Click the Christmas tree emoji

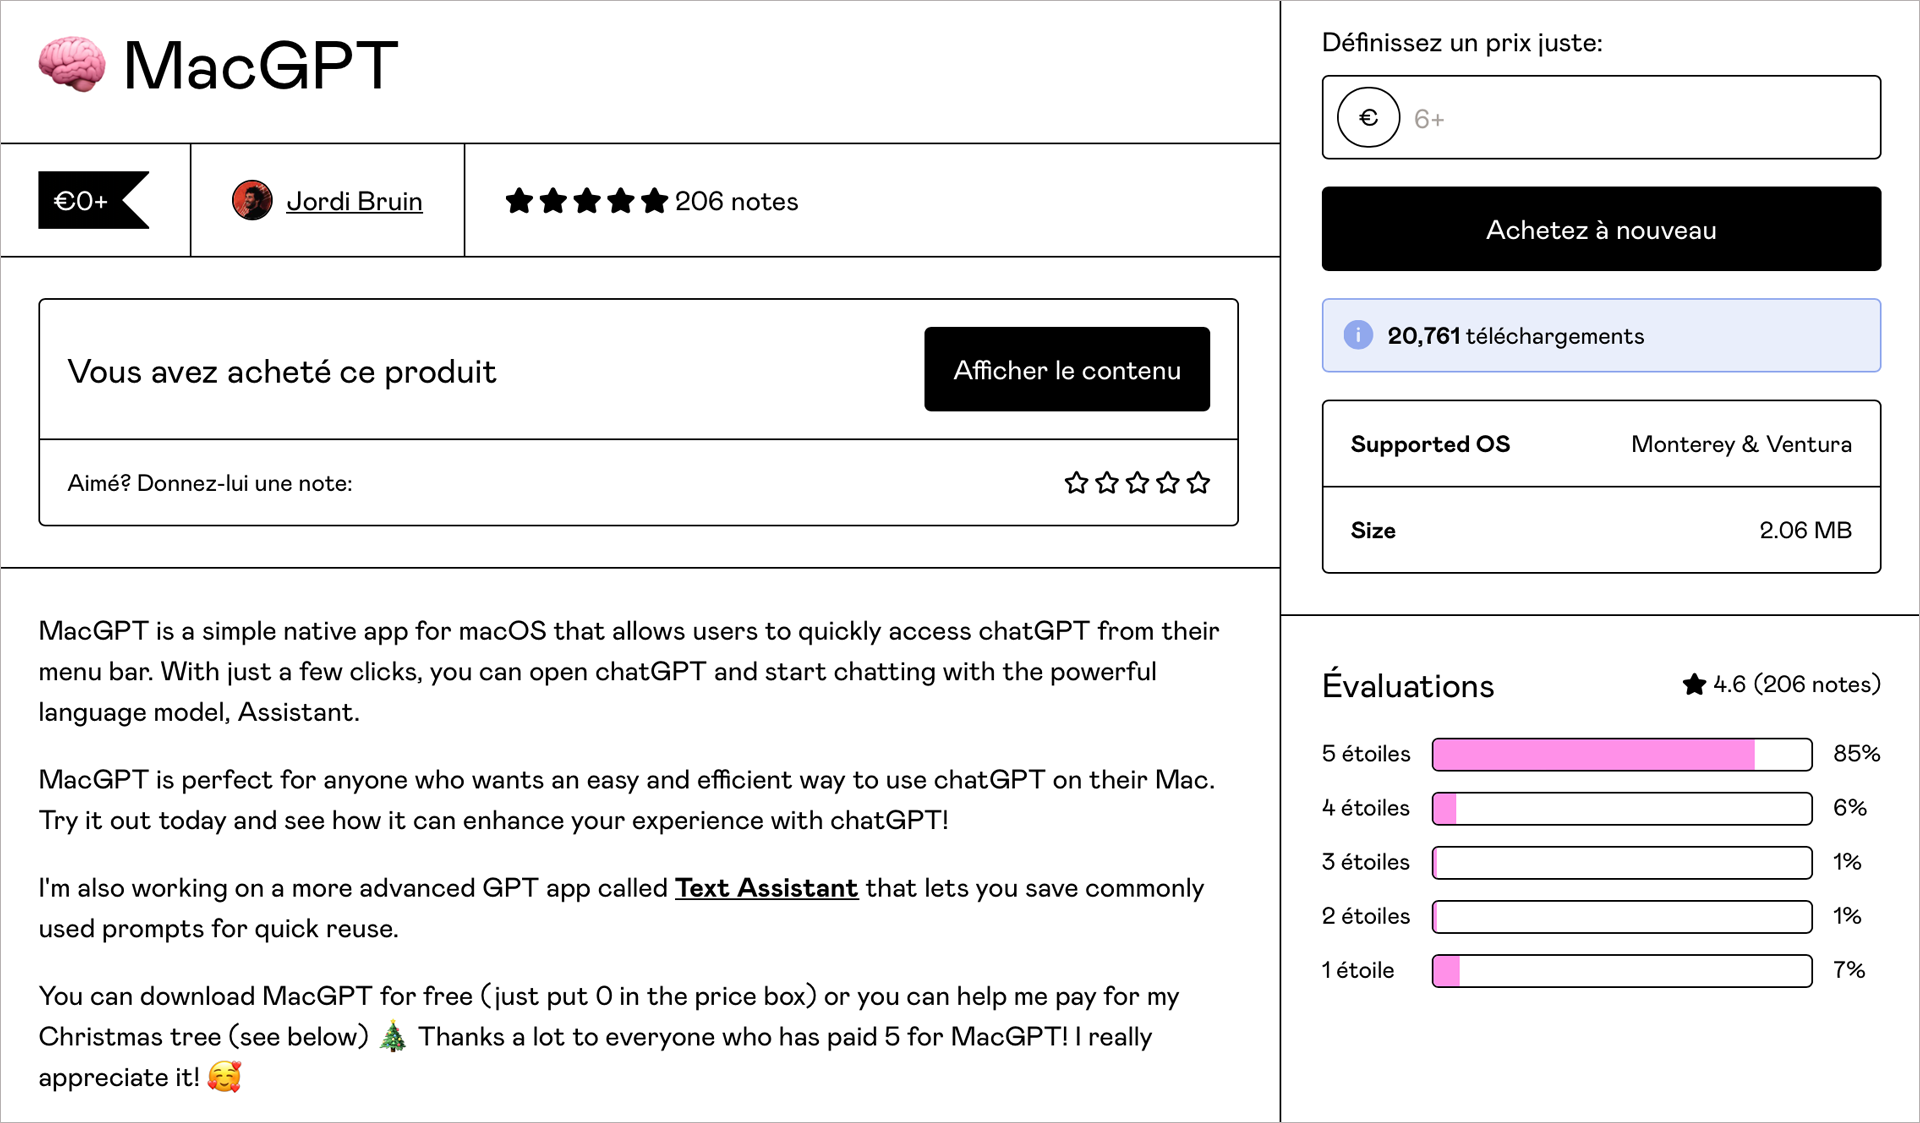[x=393, y=1036]
